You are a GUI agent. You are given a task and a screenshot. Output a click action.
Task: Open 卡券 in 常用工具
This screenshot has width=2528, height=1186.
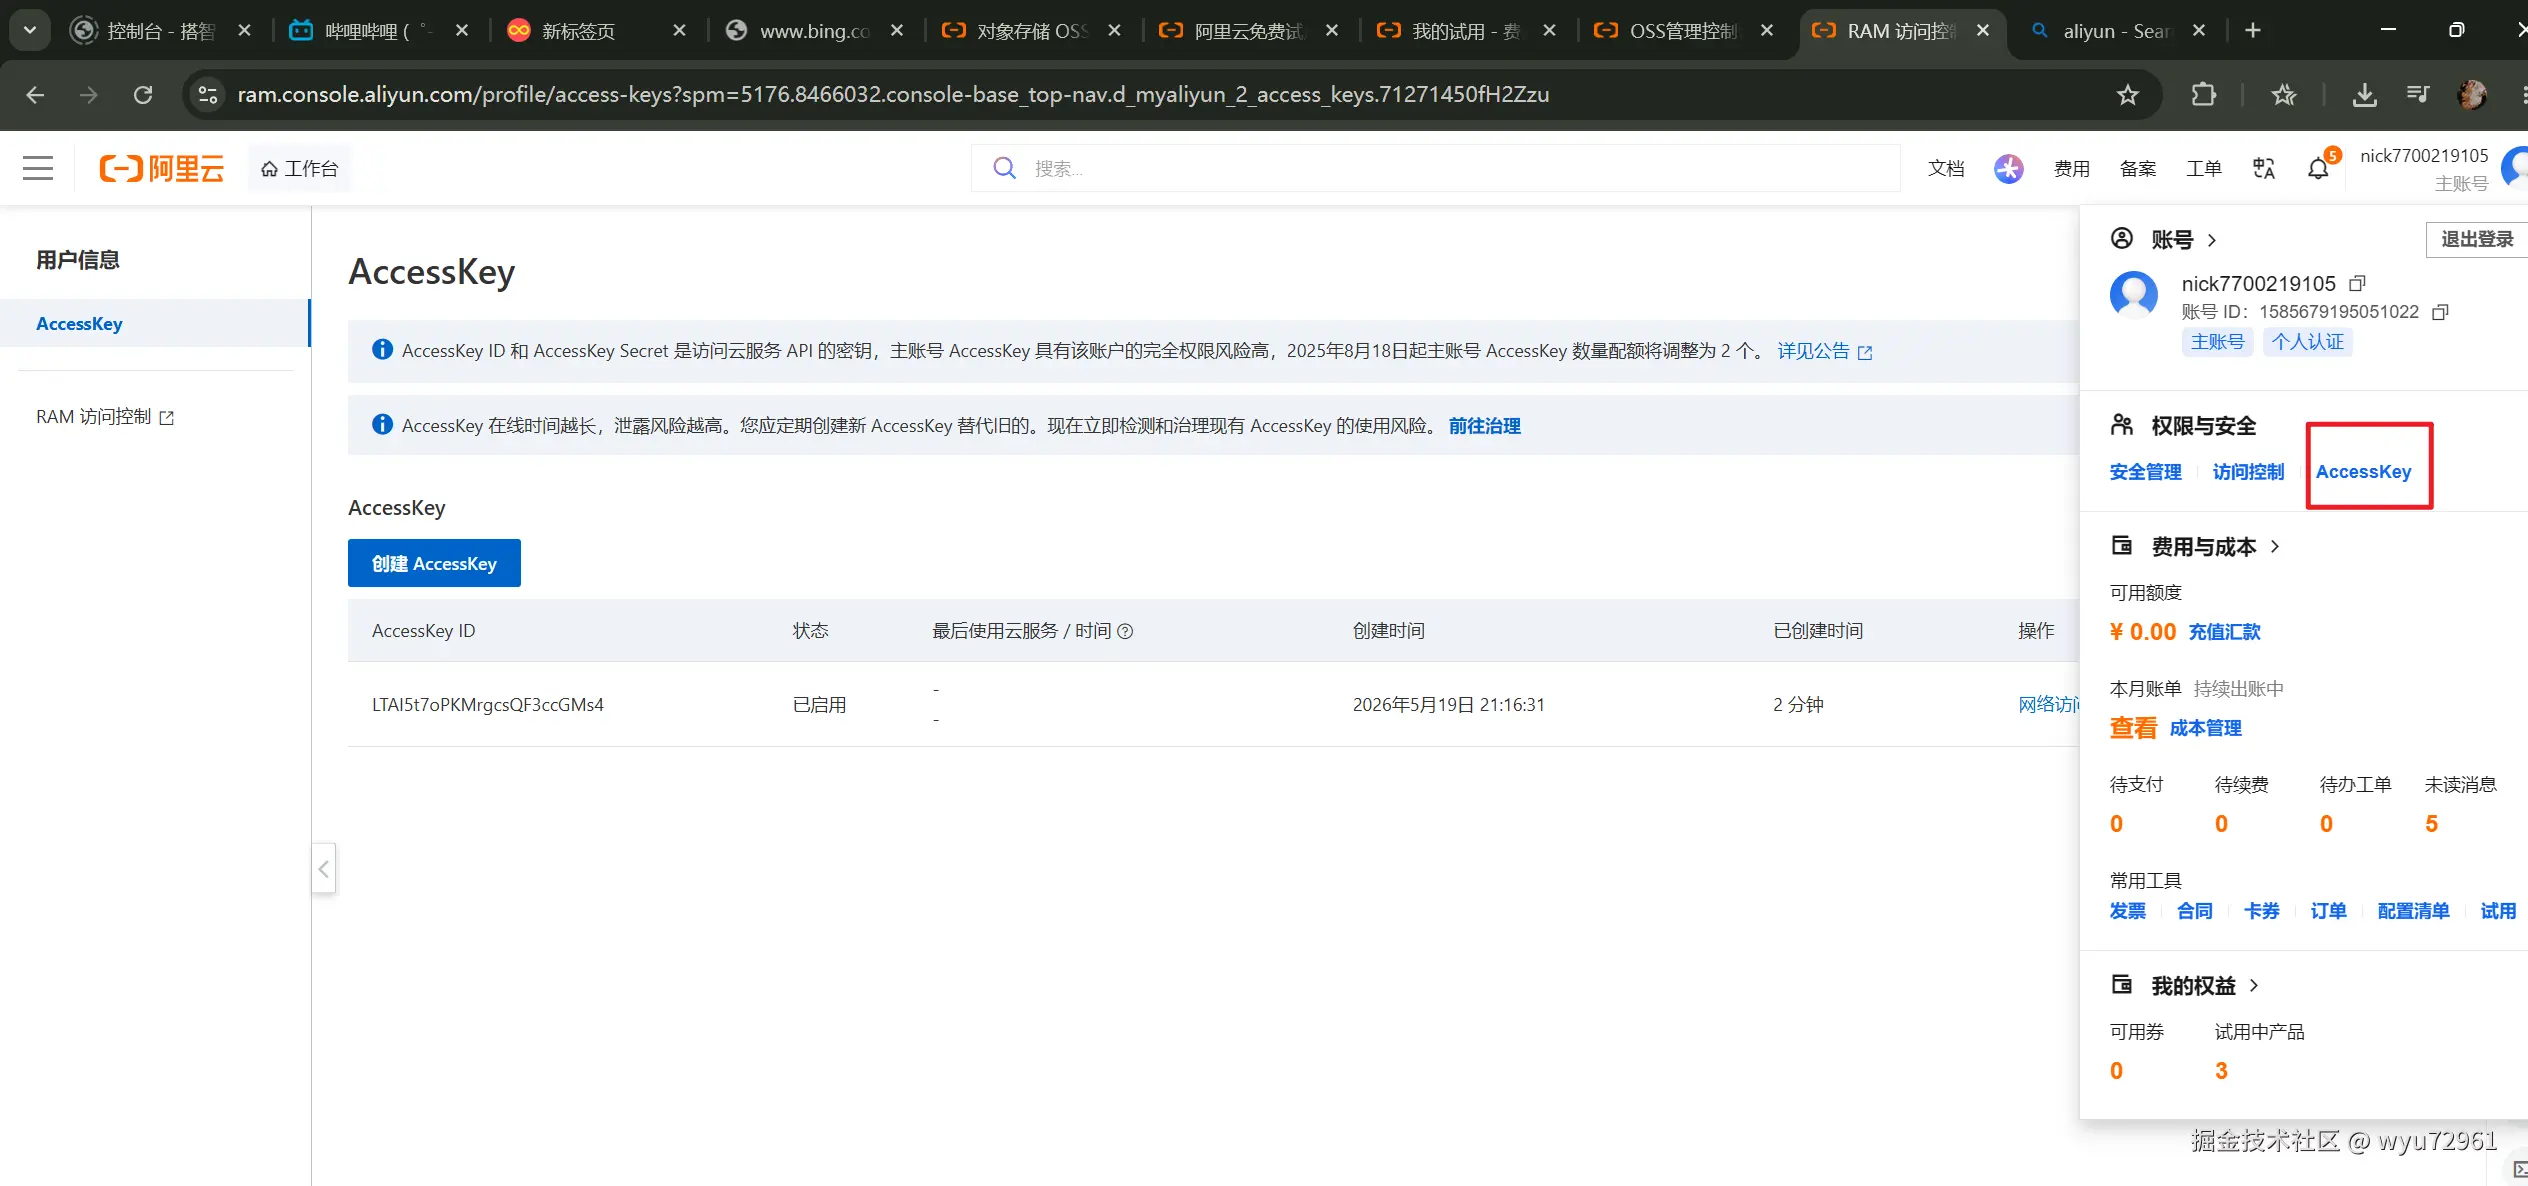coord(2261,911)
